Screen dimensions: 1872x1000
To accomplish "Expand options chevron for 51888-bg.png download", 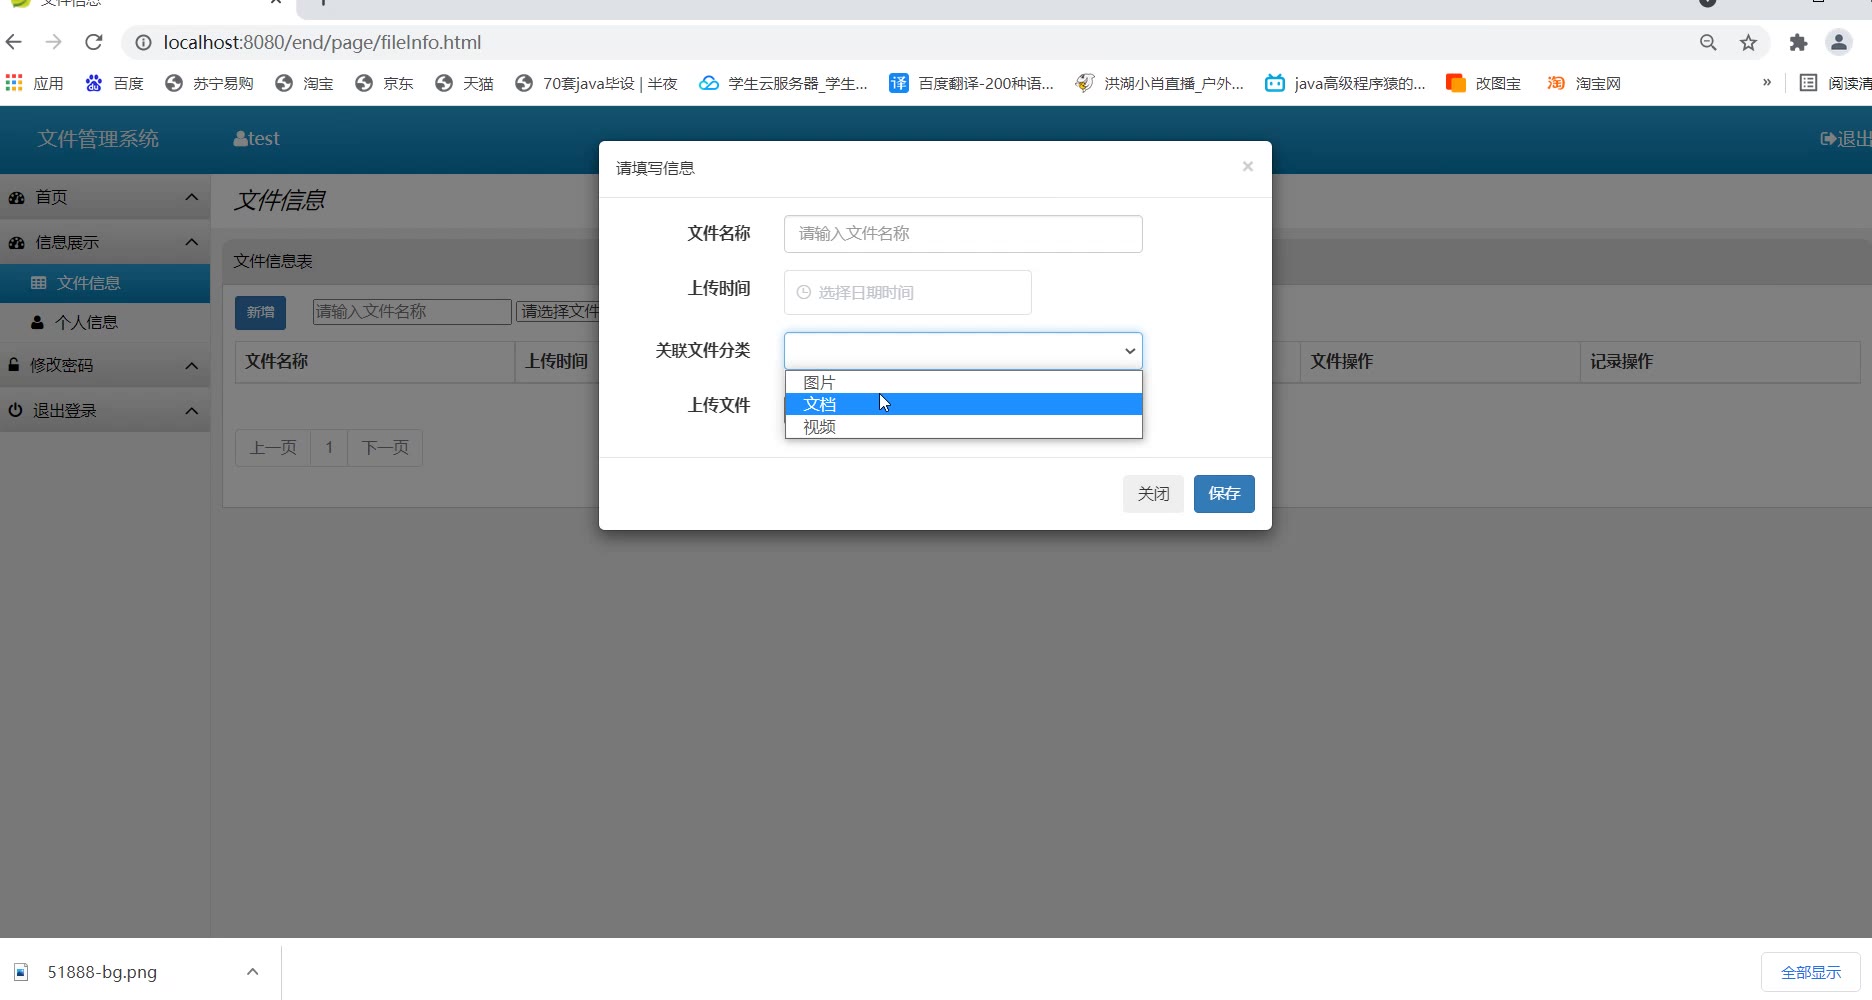I will tap(252, 971).
